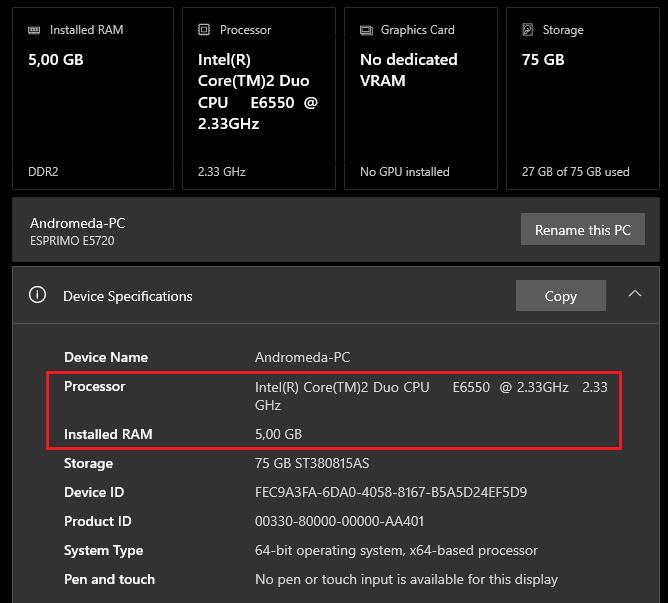Click the Graphics Card icon
Viewport: 668px width, 603px height.
pyautogui.click(x=367, y=30)
